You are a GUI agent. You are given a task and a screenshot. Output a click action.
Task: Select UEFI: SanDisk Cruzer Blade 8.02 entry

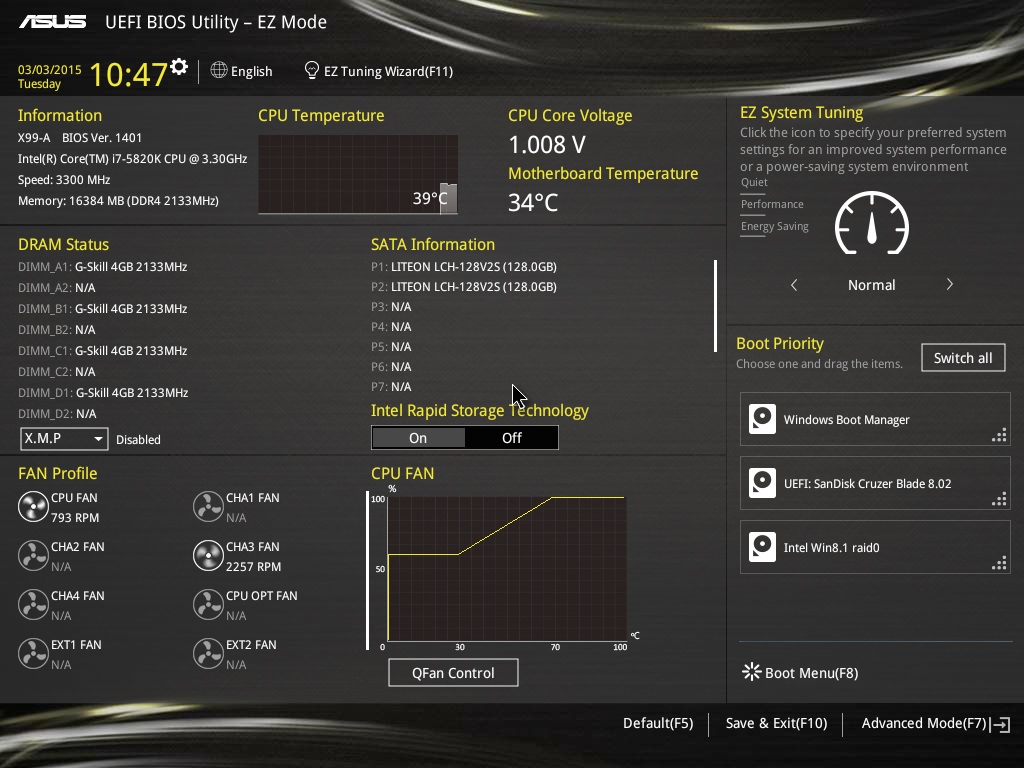pyautogui.click(x=875, y=483)
